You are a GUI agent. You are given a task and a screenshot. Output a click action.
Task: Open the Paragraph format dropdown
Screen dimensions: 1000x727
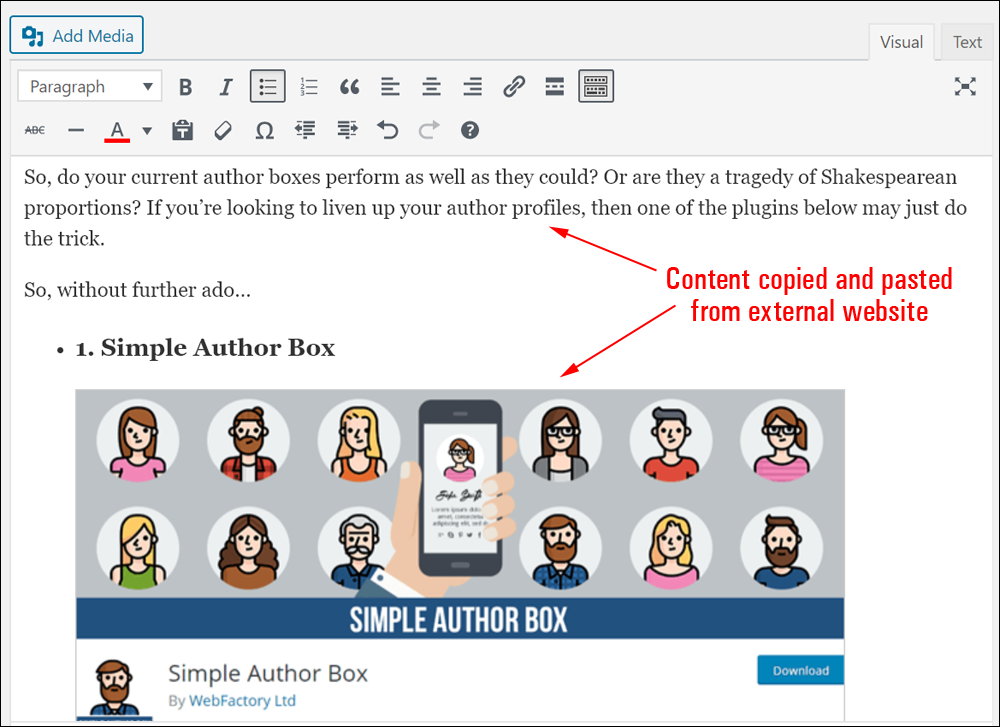click(x=90, y=86)
